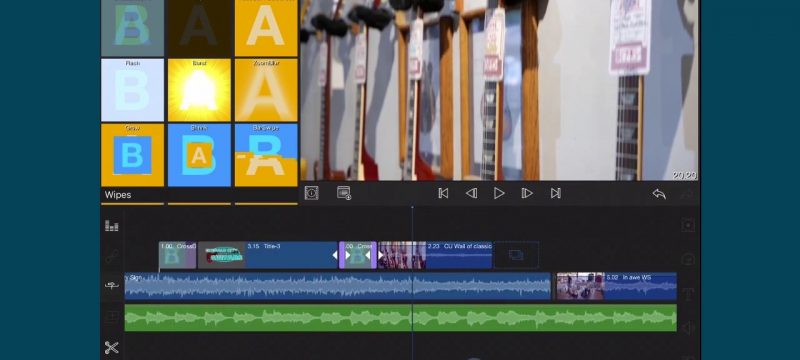Select the solid yellow A transition thumbnail
Viewport: 800px width, 360px height.
[x=266, y=28]
